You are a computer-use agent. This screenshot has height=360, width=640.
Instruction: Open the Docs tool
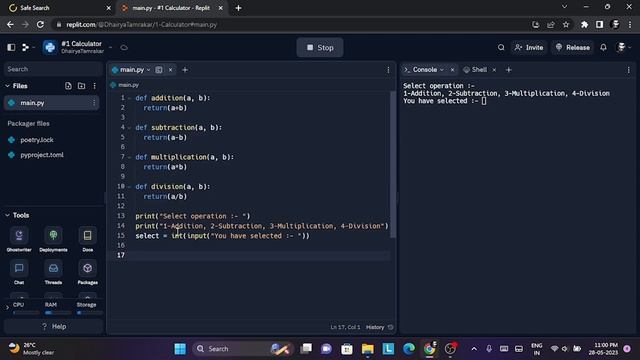pos(87,239)
